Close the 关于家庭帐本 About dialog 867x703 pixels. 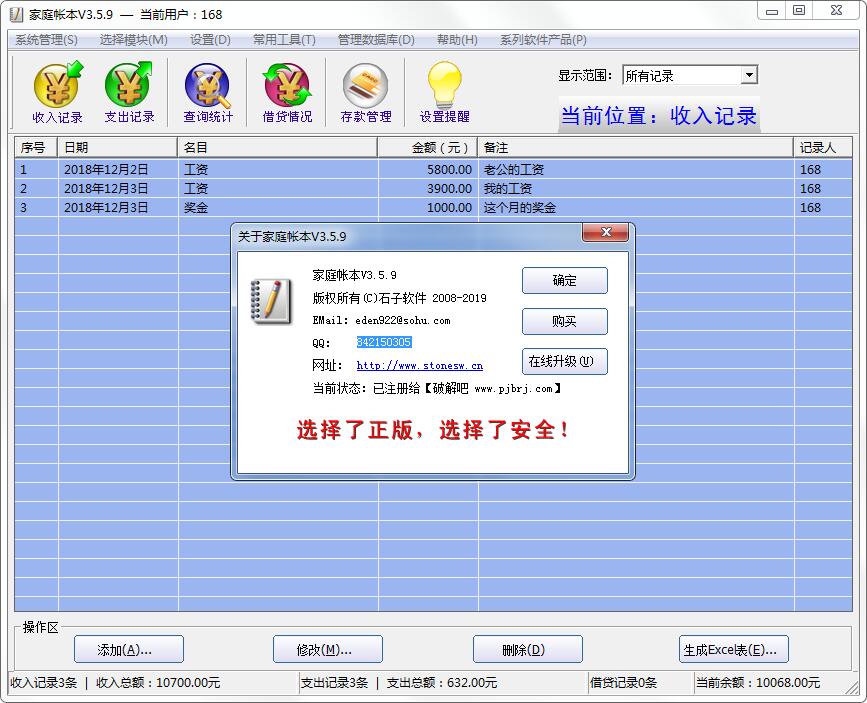coord(606,233)
